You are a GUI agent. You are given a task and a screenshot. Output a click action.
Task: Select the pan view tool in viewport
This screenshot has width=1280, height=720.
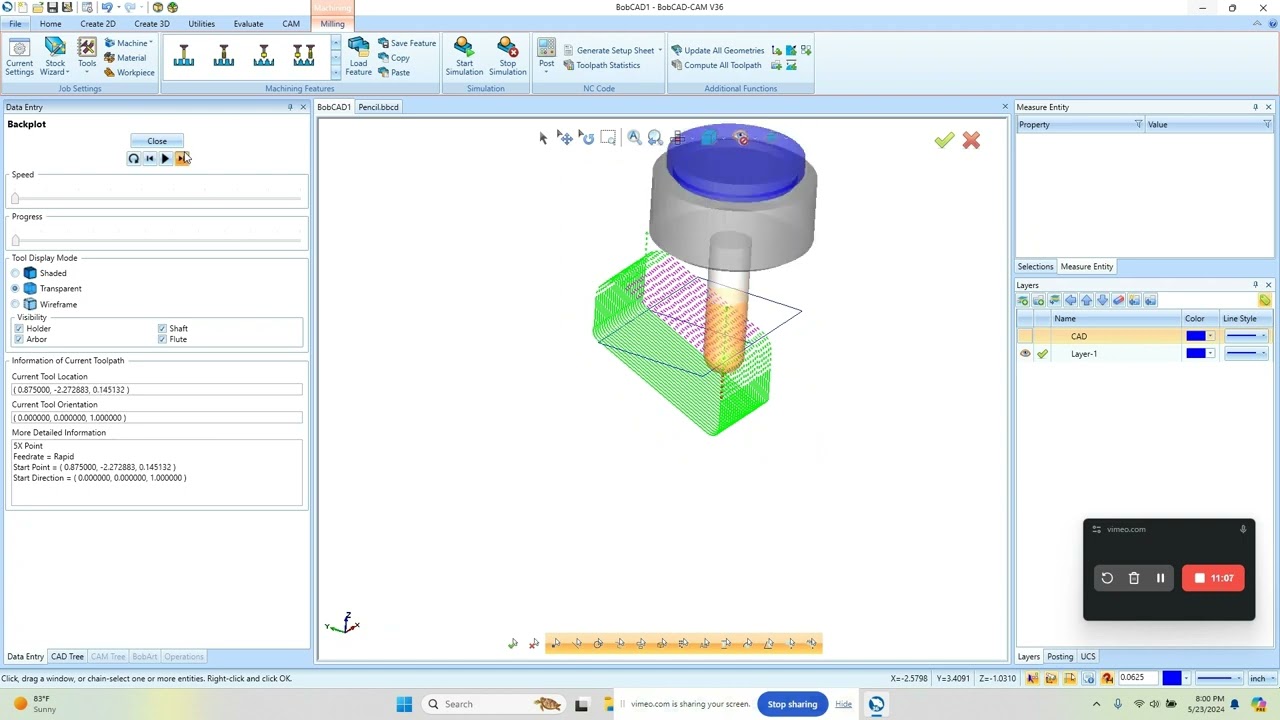[565, 138]
